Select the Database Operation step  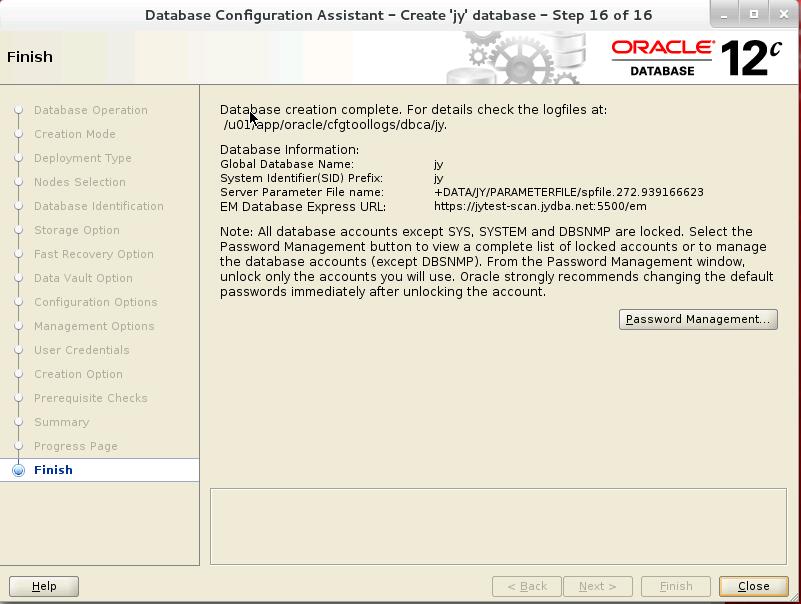91,110
